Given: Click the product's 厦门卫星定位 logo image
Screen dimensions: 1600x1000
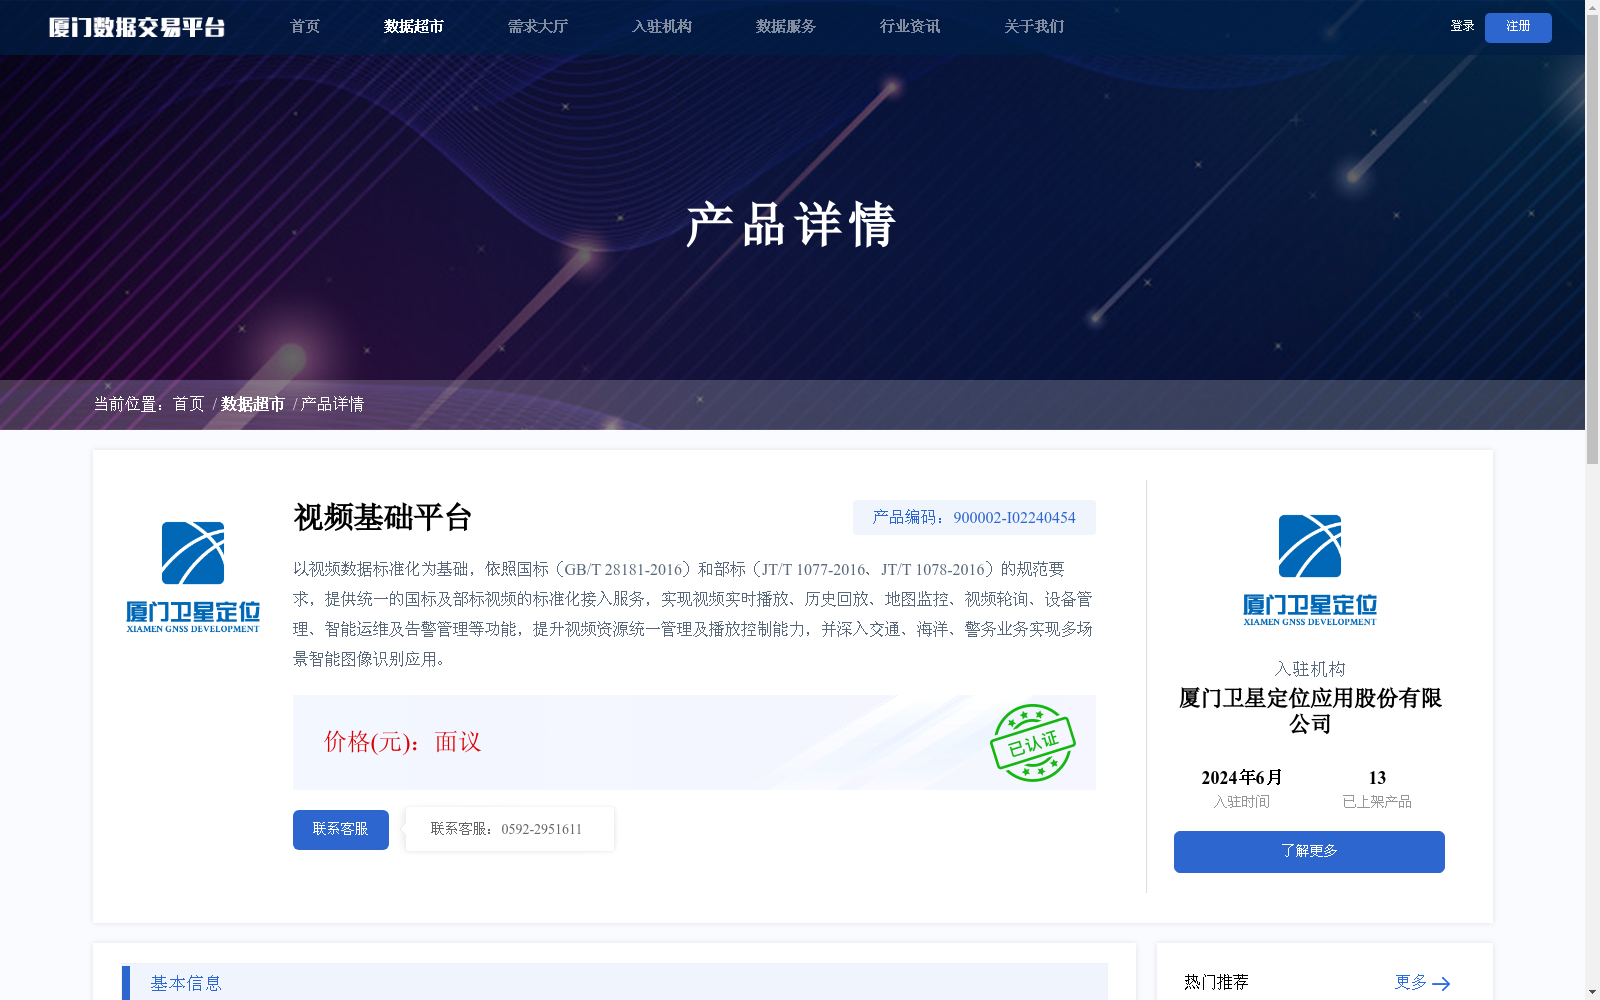Looking at the screenshot, I should pyautogui.click(x=193, y=577).
